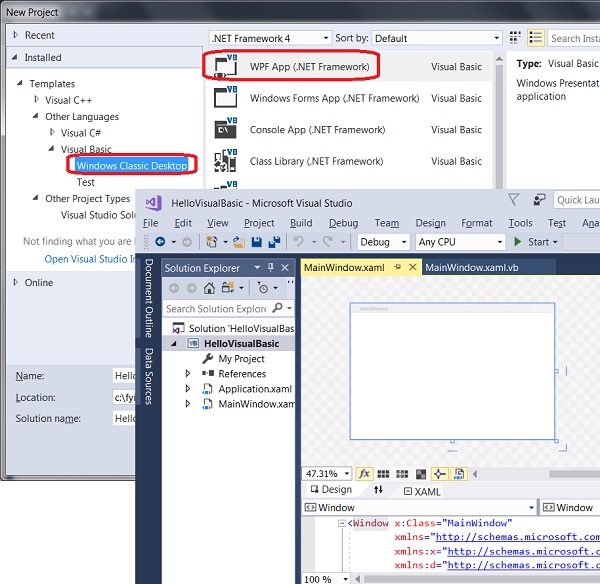Viewport: 600px width, 584px height.
Task: Toggle the snap grid display button
Action: 383,474
